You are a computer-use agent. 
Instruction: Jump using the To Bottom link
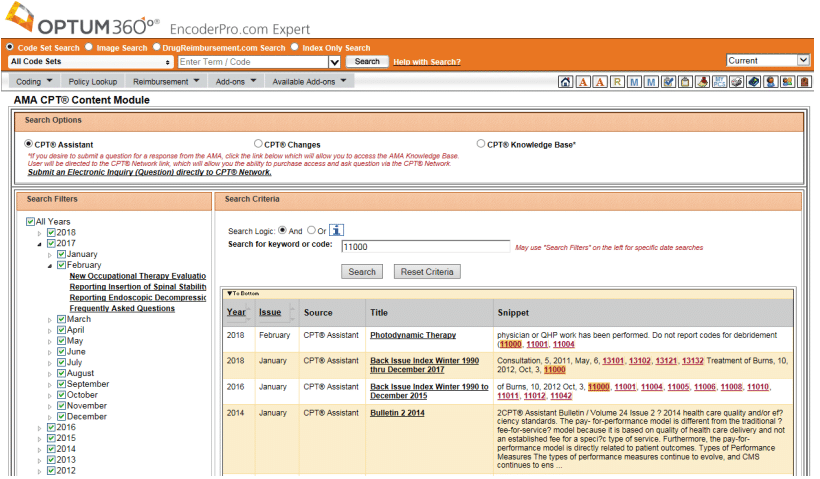(x=243, y=293)
